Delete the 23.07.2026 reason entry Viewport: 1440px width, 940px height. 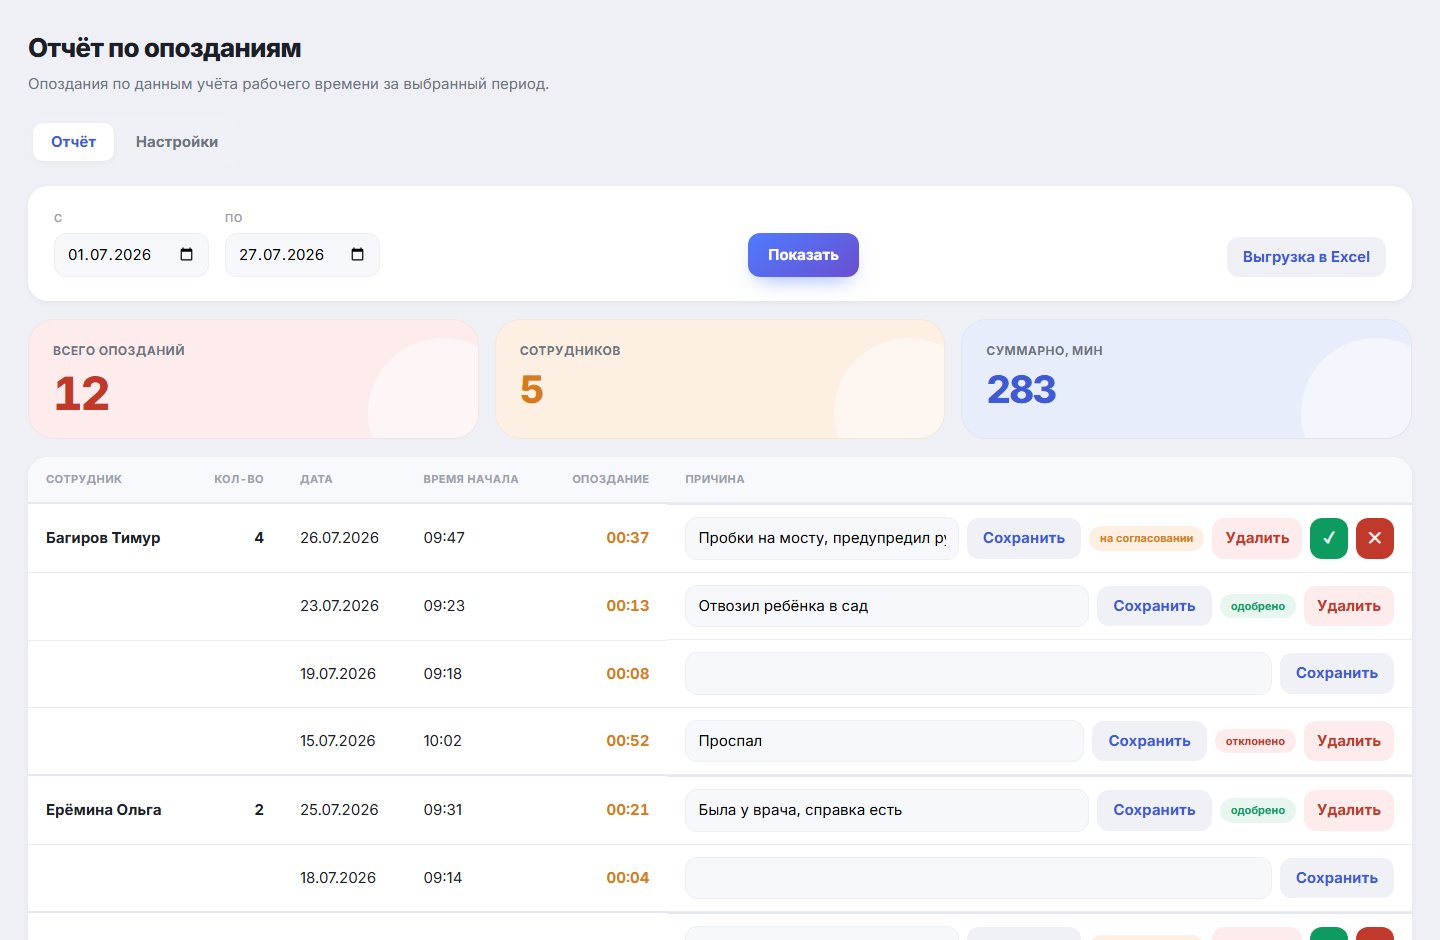click(1349, 606)
